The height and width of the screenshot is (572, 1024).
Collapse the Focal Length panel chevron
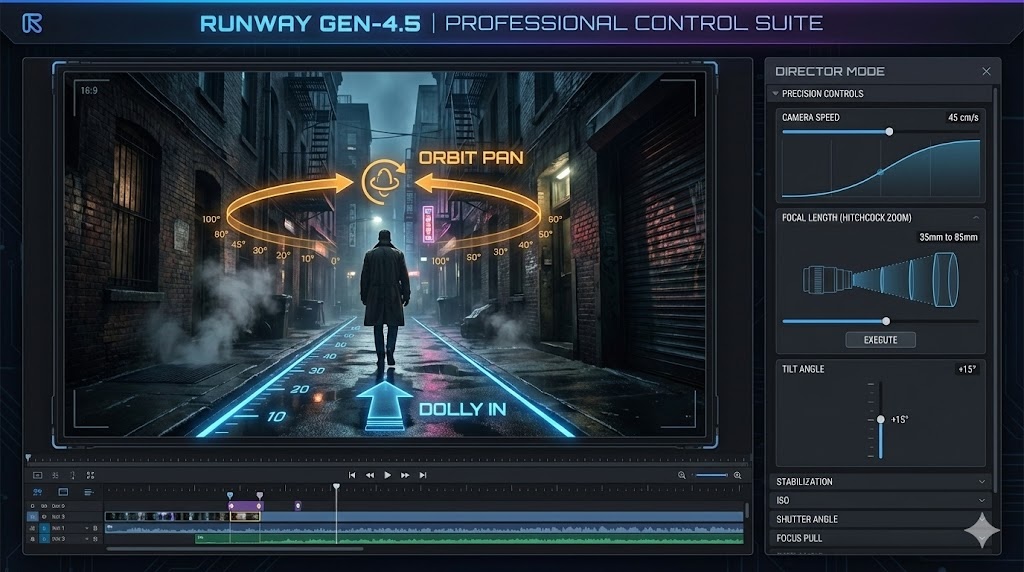975,217
